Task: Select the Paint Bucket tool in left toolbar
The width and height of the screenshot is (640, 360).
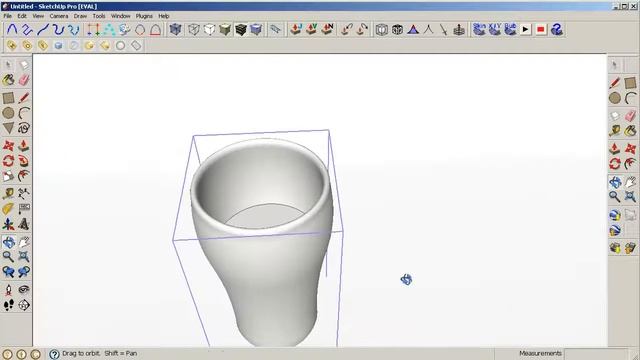Action: click(8, 80)
